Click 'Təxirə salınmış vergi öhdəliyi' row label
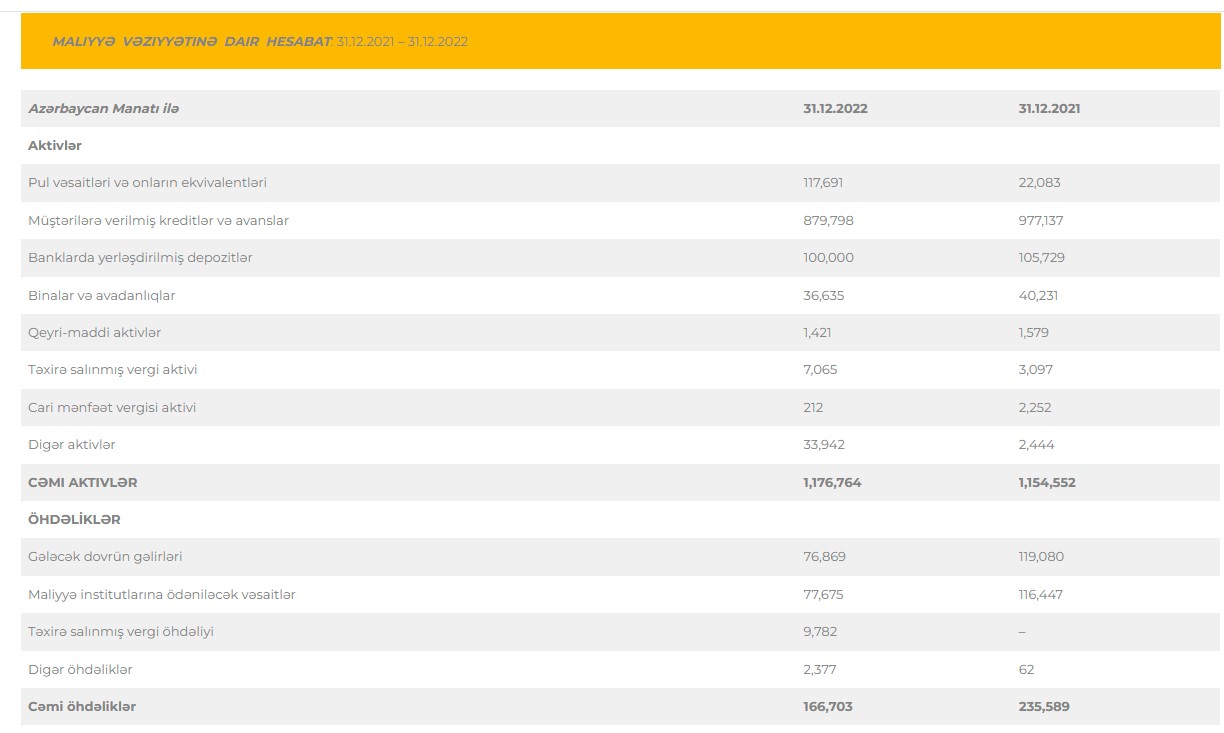 click(x=121, y=632)
